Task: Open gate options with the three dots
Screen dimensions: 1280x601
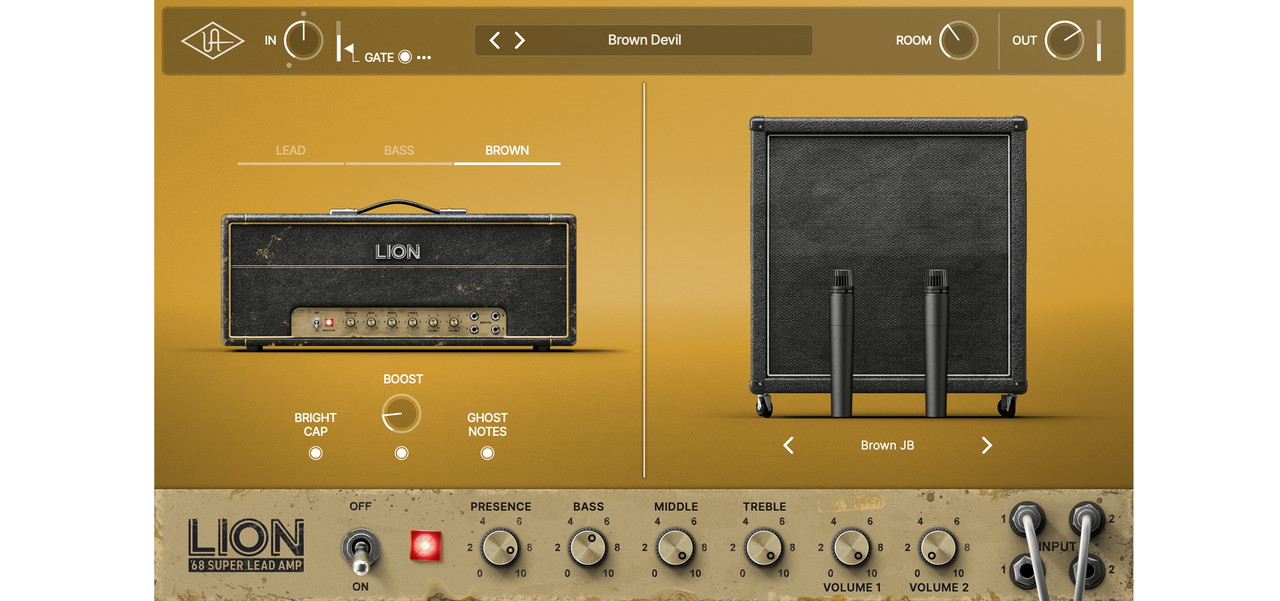Action: (x=424, y=58)
